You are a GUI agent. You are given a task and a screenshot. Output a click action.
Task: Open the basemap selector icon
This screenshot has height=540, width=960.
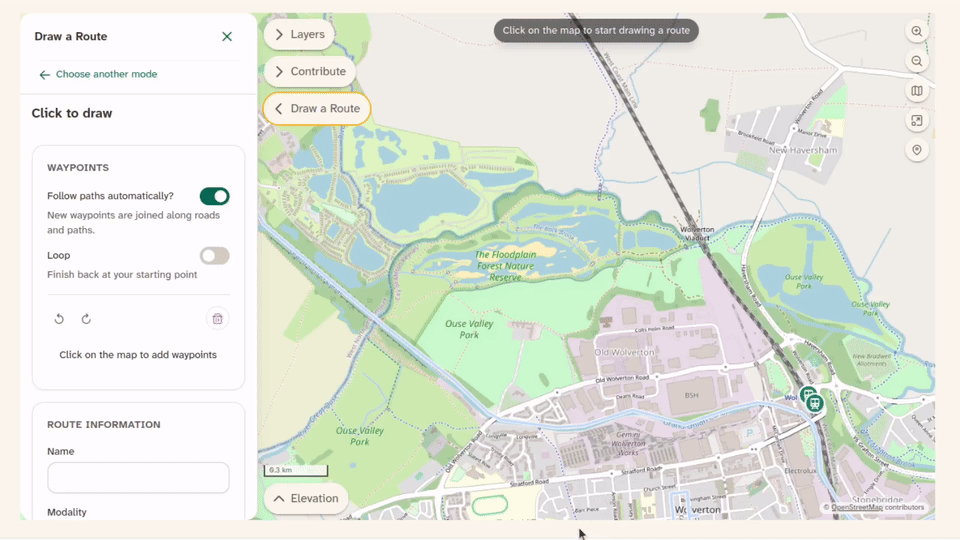(x=917, y=91)
